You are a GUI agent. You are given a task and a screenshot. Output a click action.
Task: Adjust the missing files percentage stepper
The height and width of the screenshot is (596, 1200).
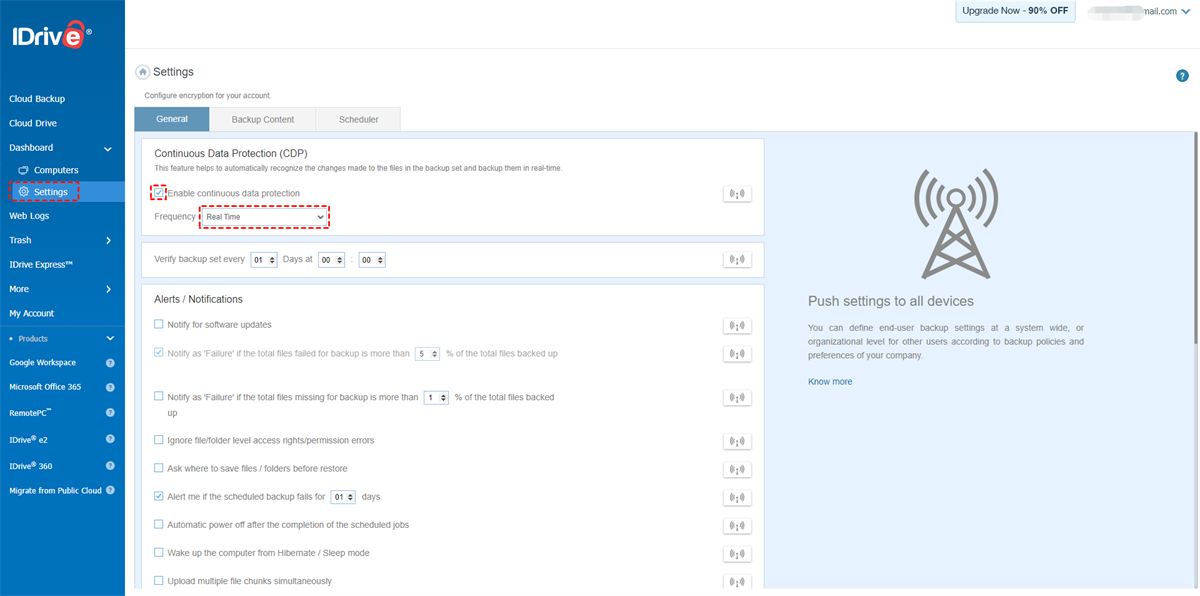436,397
